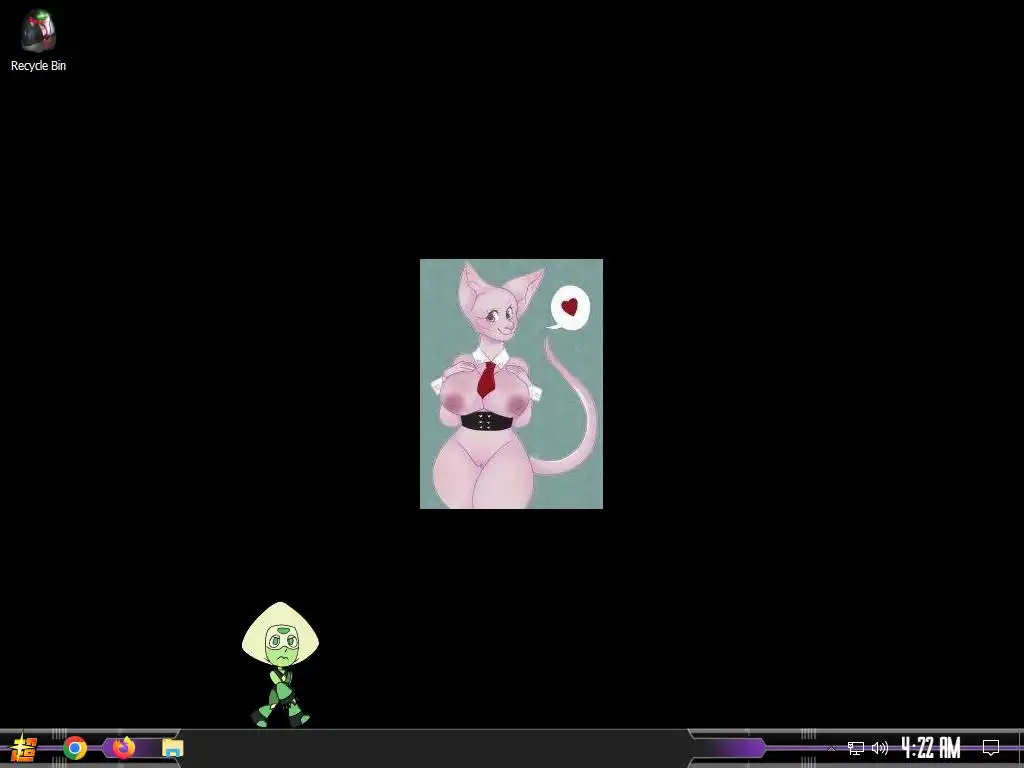Open the 4:22 AM clock flyout

point(931,748)
